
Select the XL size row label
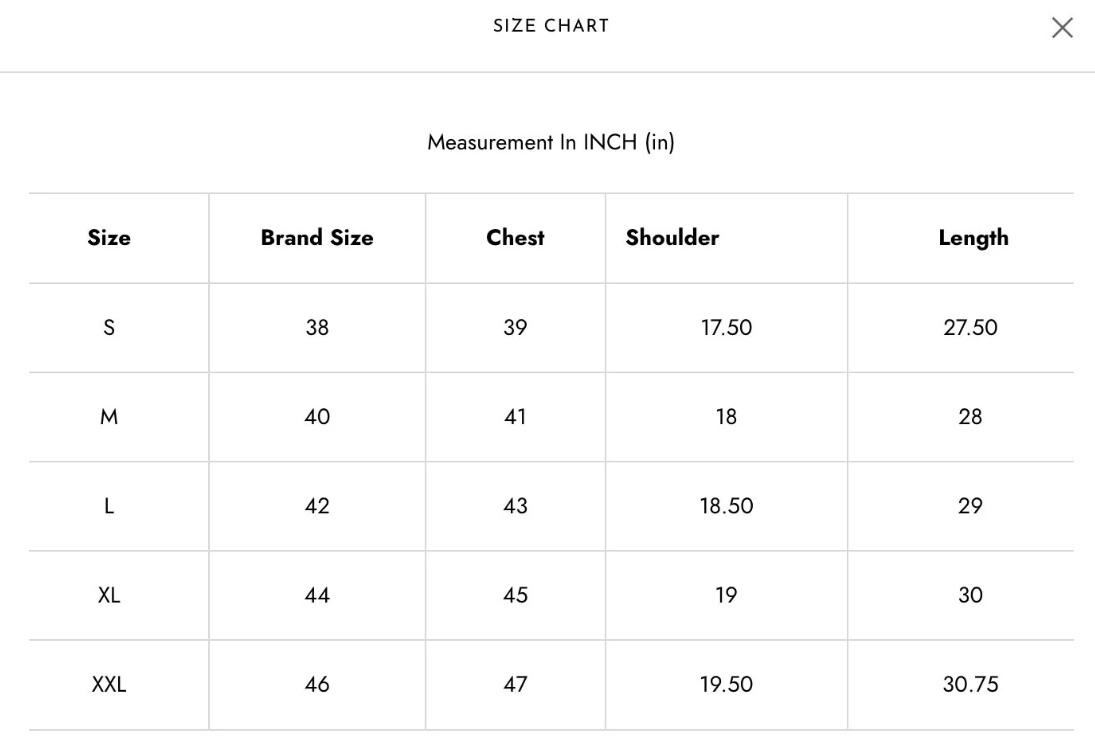tap(109, 595)
